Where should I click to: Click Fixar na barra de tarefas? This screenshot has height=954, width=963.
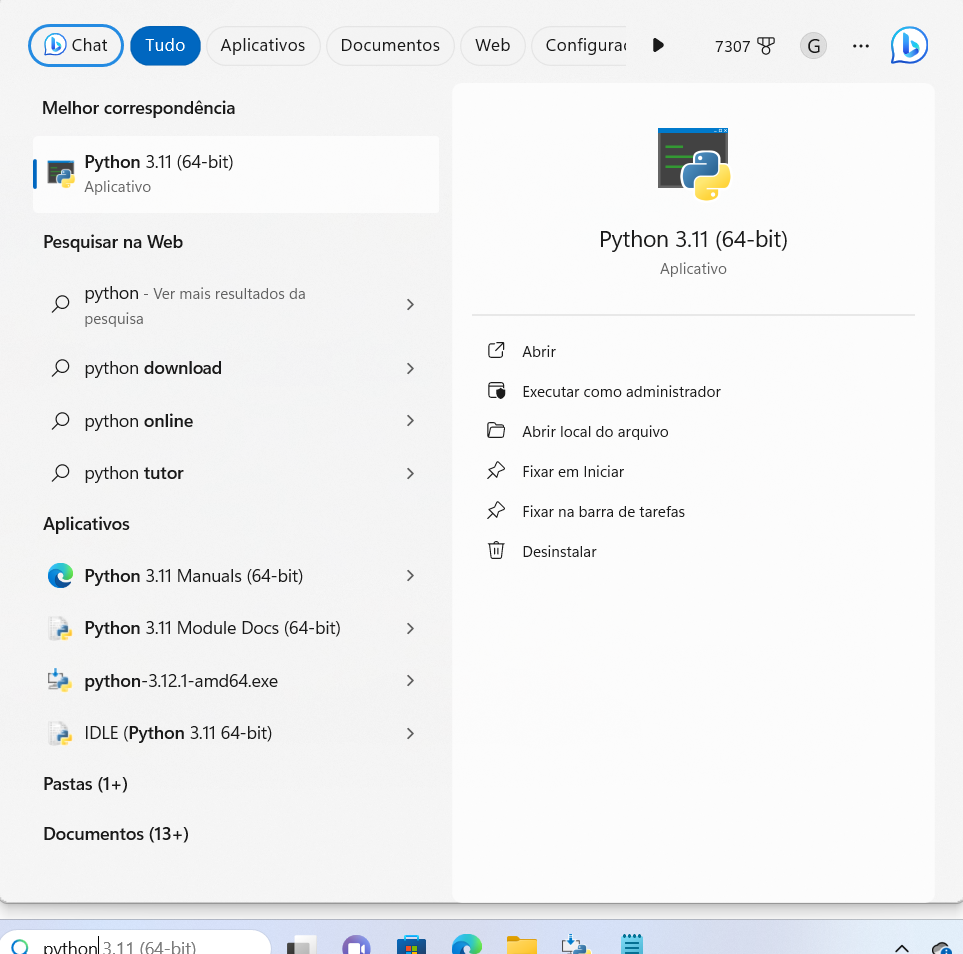coord(603,512)
